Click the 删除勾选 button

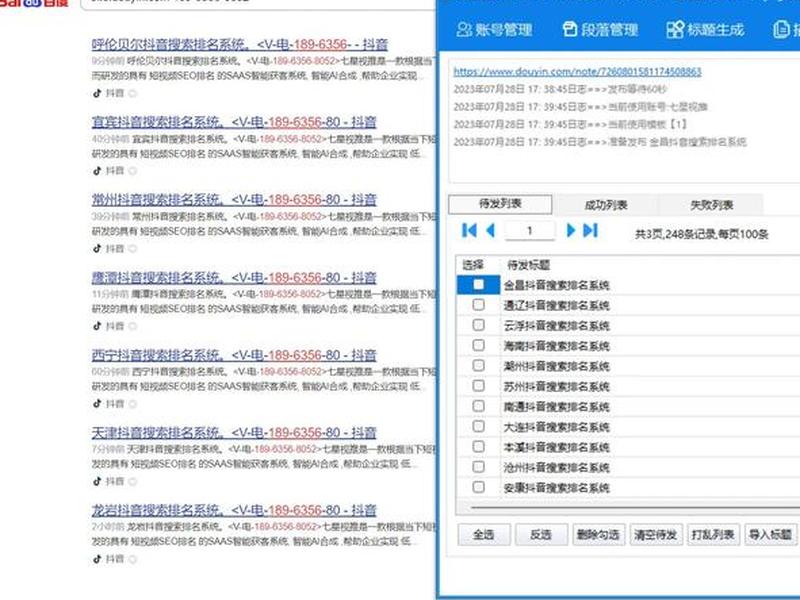coord(598,534)
